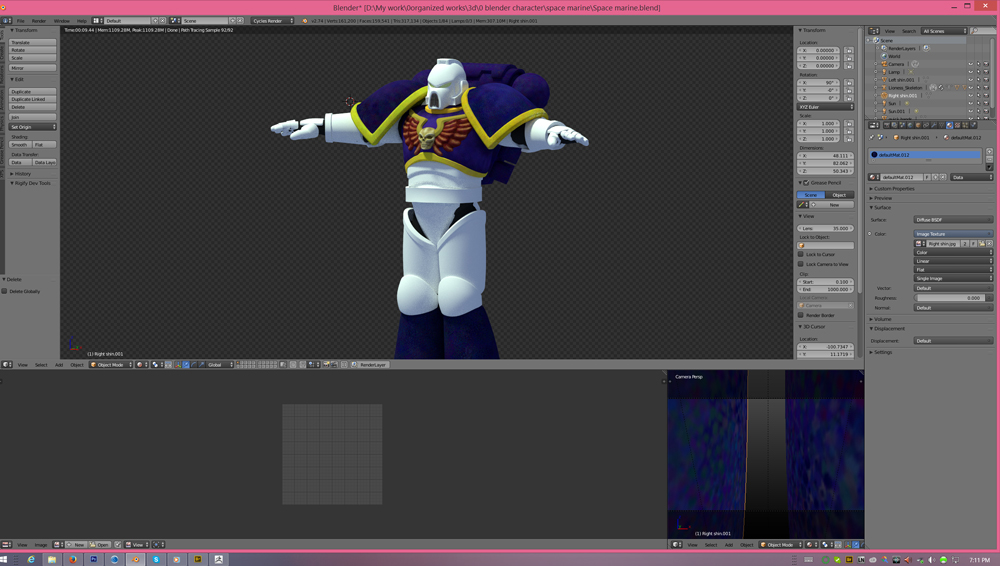Click the Mirror button
The height and width of the screenshot is (566, 1000).
click(x=33, y=68)
